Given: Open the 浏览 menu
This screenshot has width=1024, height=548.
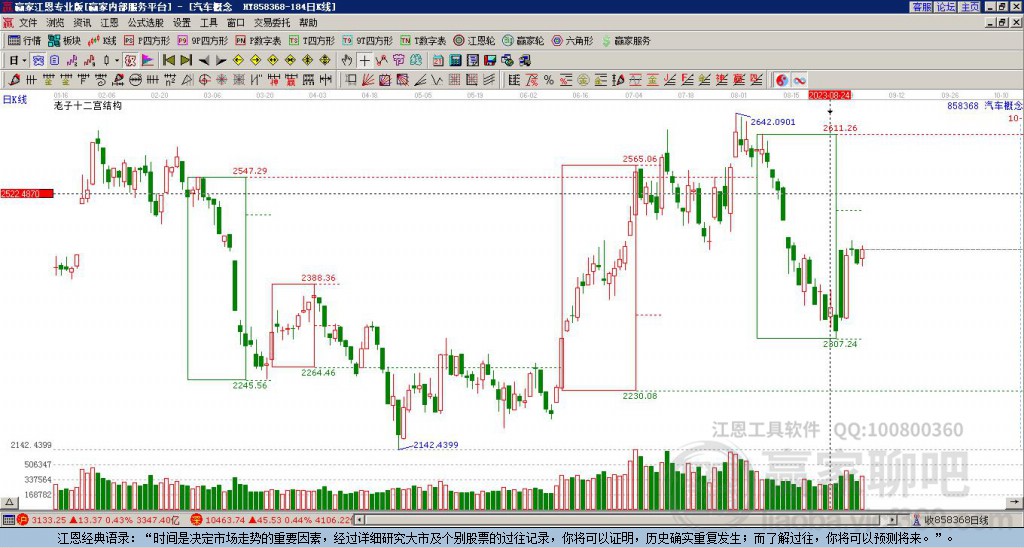Looking at the screenshot, I should [56, 23].
